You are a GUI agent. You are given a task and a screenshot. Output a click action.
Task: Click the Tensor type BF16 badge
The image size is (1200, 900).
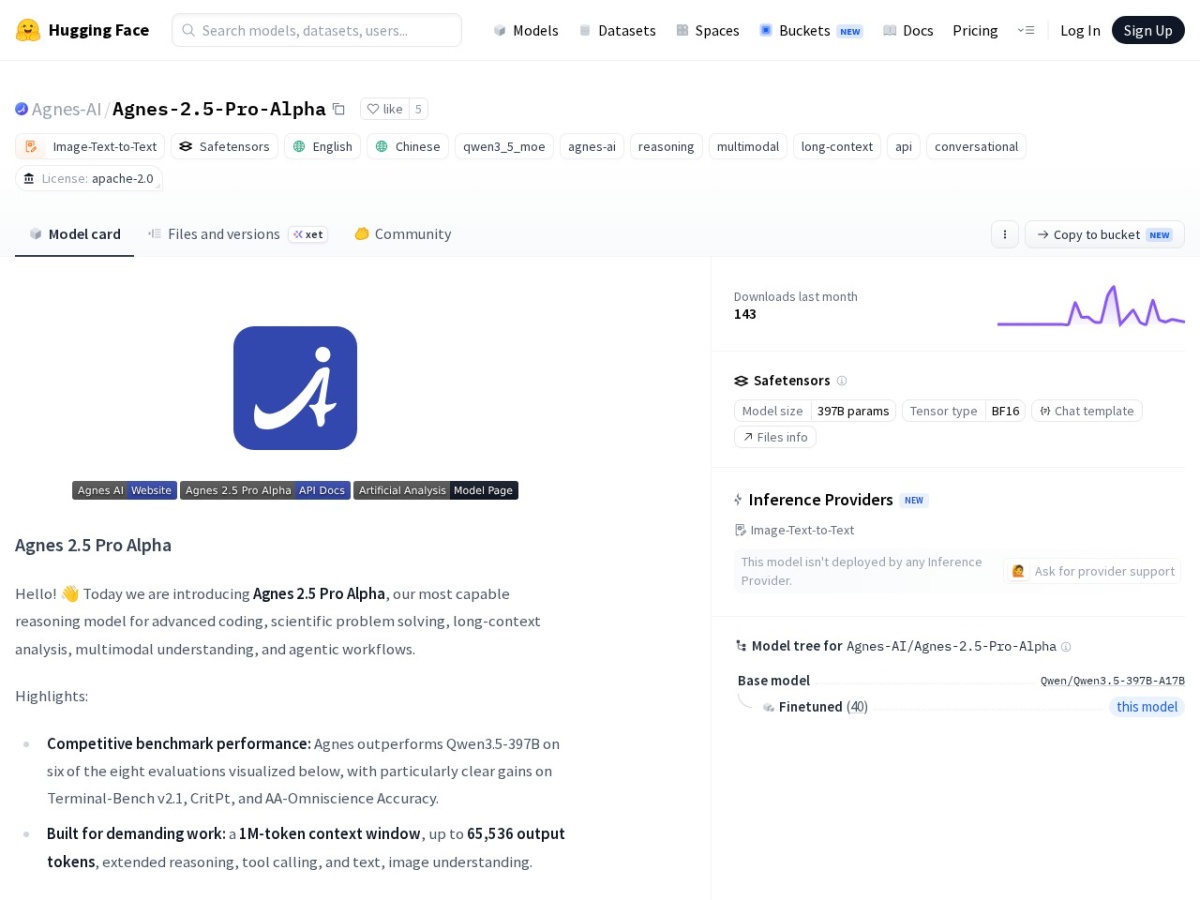click(x=963, y=411)
